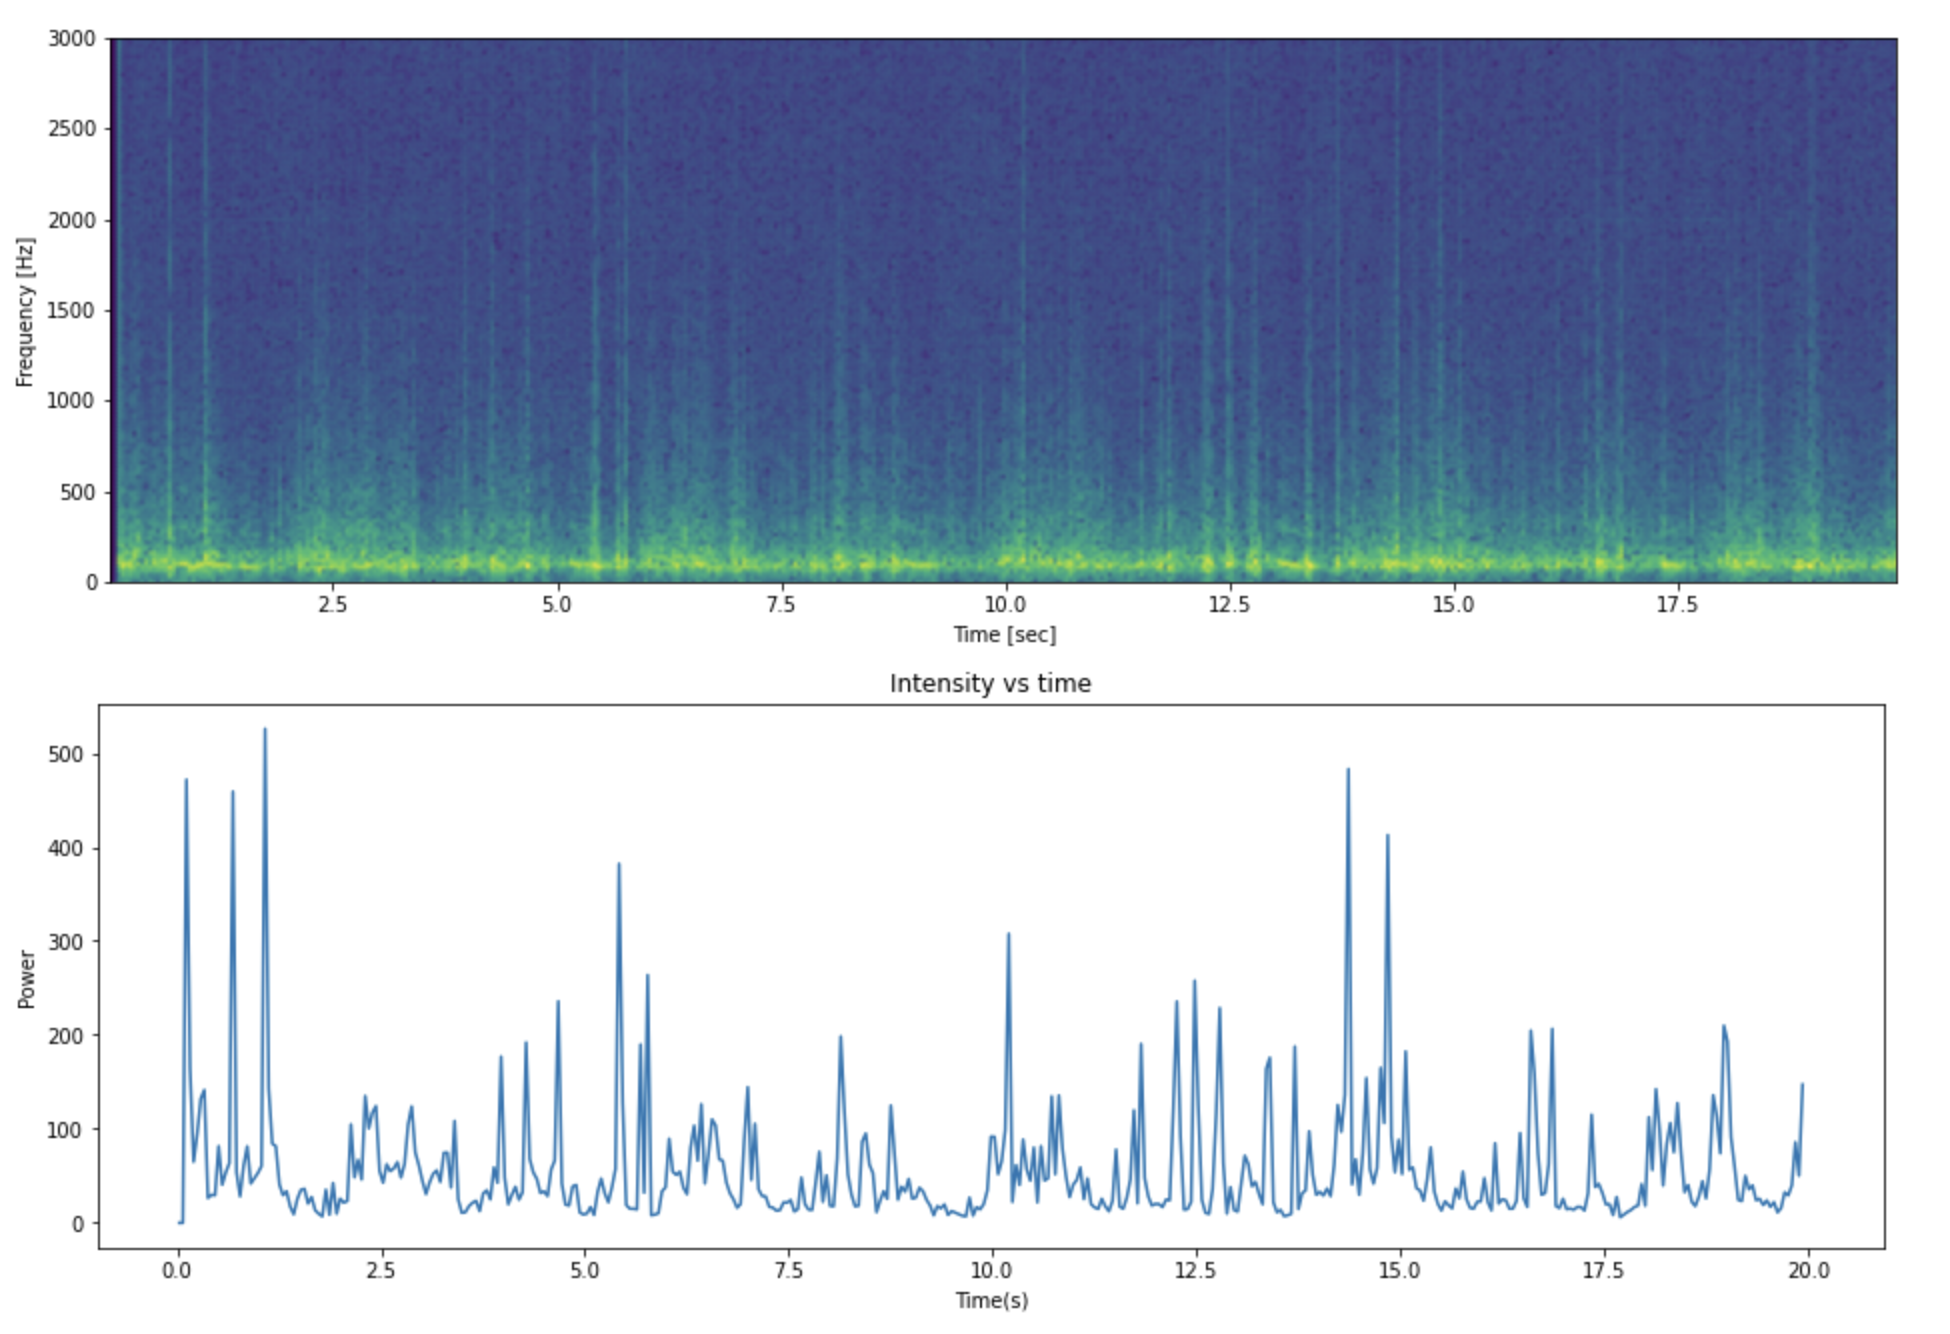Screen dimensions: 1950x1334
Task: Click the tall intensity peak near 14.4 seconds
Action: pyautogui.click(x=1347, y=771)
